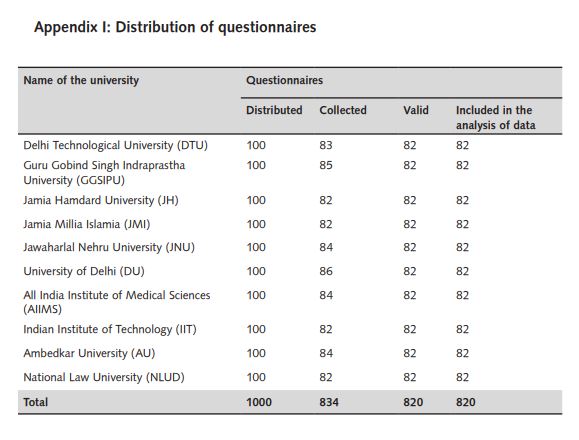Select All India Institute of Medical Sciences cell
Viewport: 579px width, 440px height.
point(117,302)
